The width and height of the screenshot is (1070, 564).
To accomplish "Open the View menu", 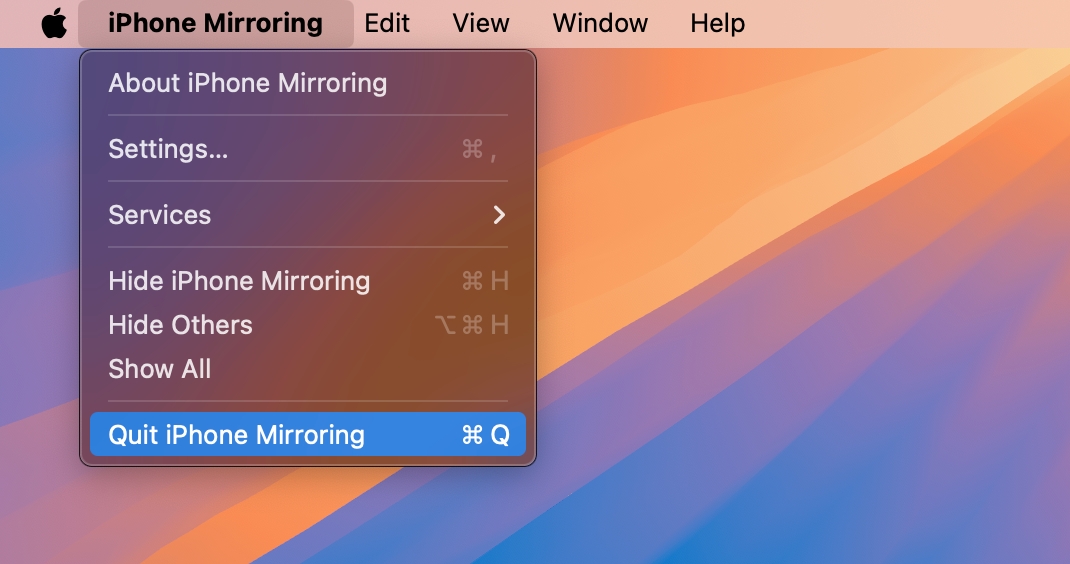I will click(480, 23).
